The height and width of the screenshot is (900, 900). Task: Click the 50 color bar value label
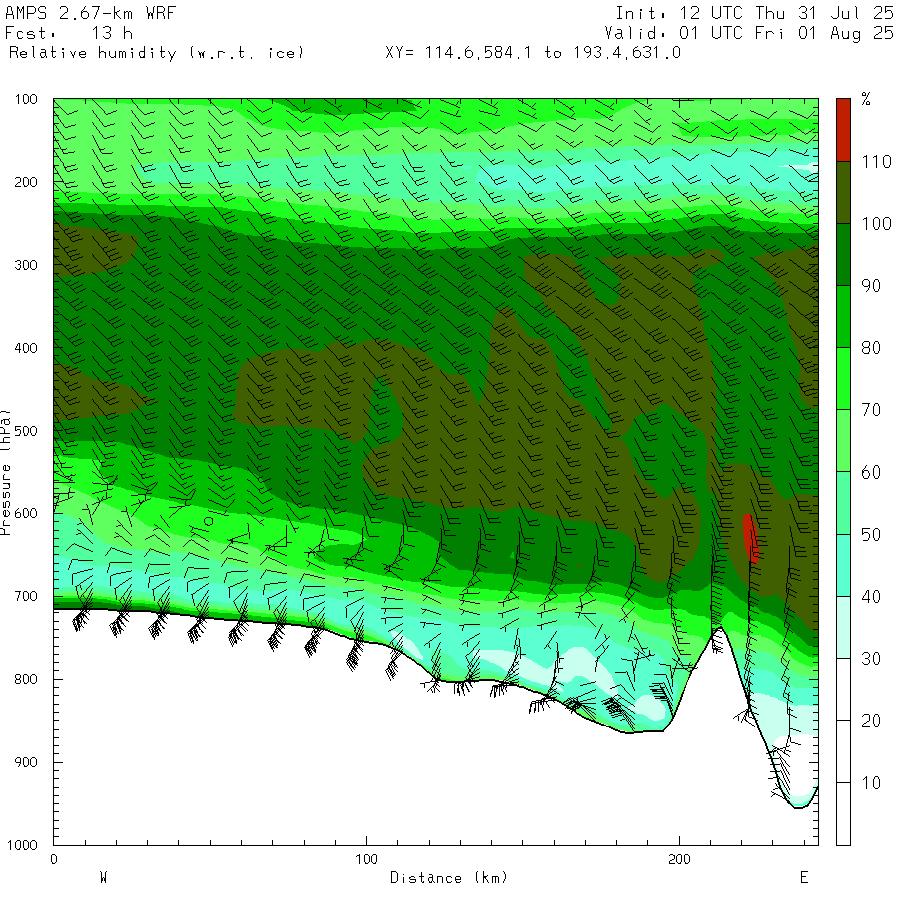(871, 534)
